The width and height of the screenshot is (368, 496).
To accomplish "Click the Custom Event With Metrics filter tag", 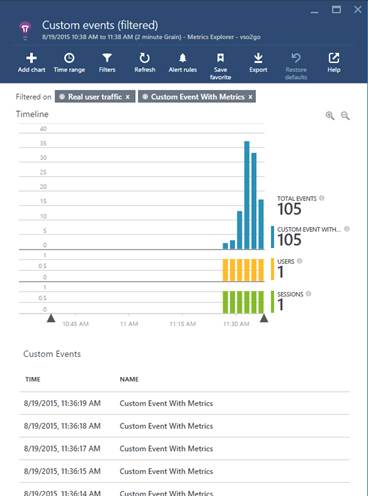I will coord(197,97).
